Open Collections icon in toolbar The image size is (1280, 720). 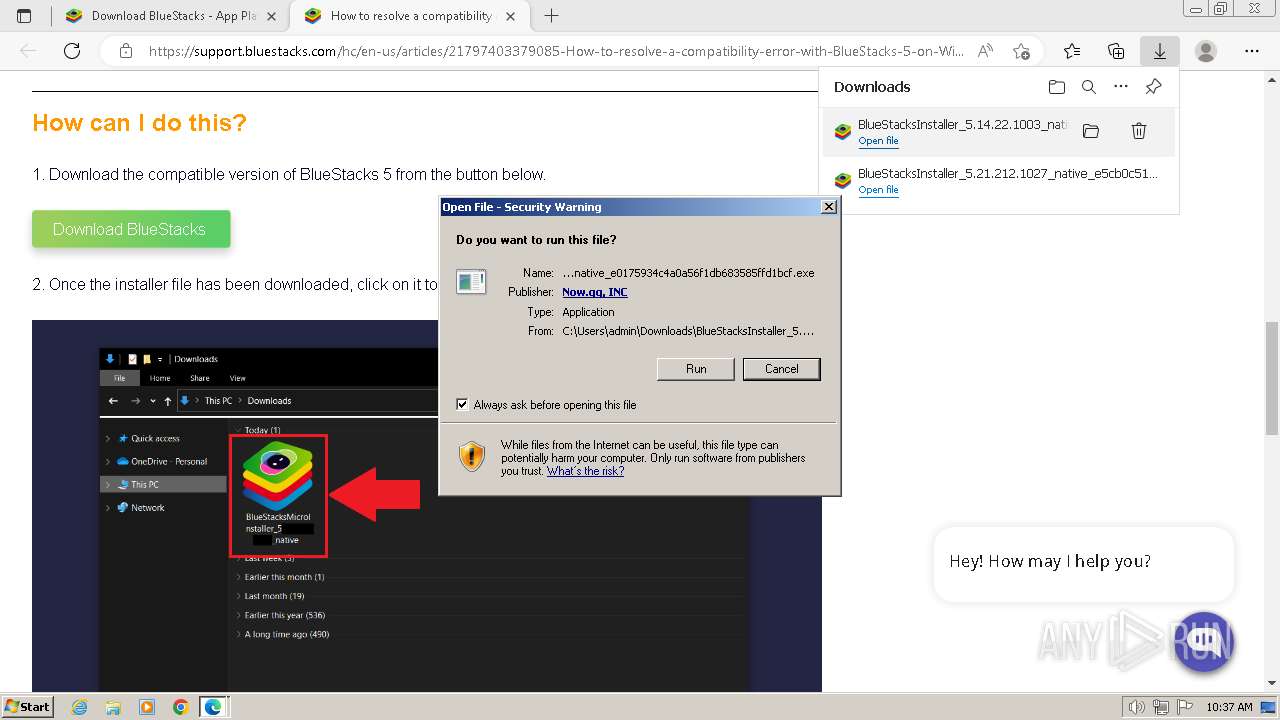tap(1116, 51)
